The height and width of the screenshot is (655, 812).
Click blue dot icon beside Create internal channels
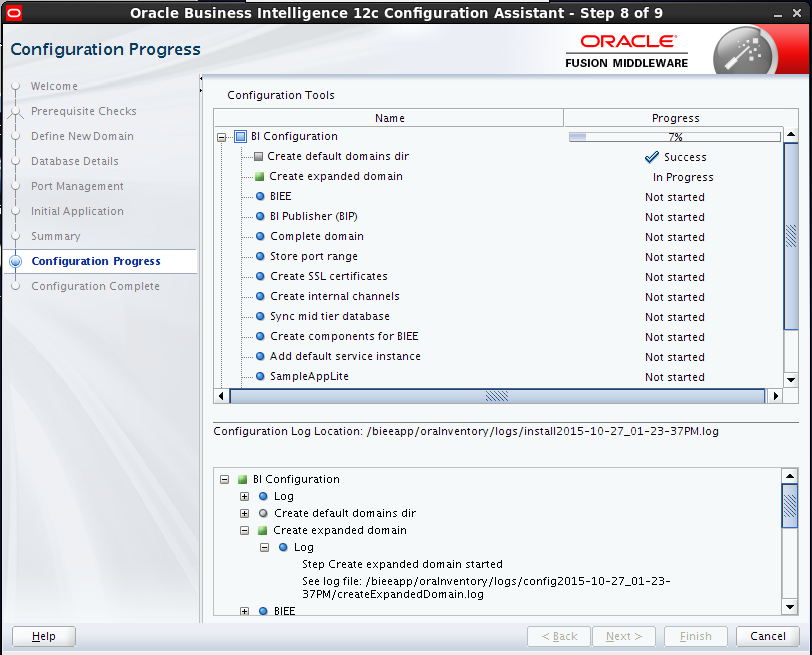click(x=260, y=296)
